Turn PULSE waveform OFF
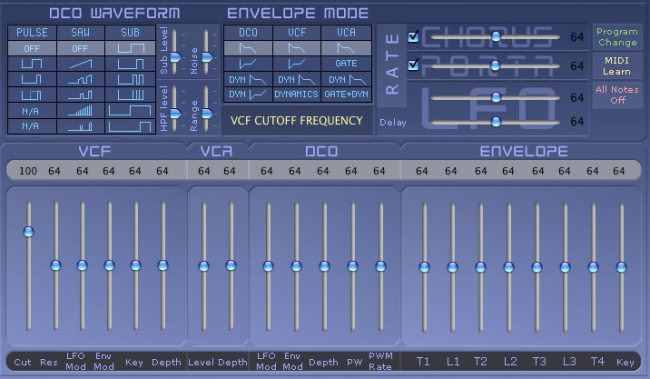 click(32, 48)
